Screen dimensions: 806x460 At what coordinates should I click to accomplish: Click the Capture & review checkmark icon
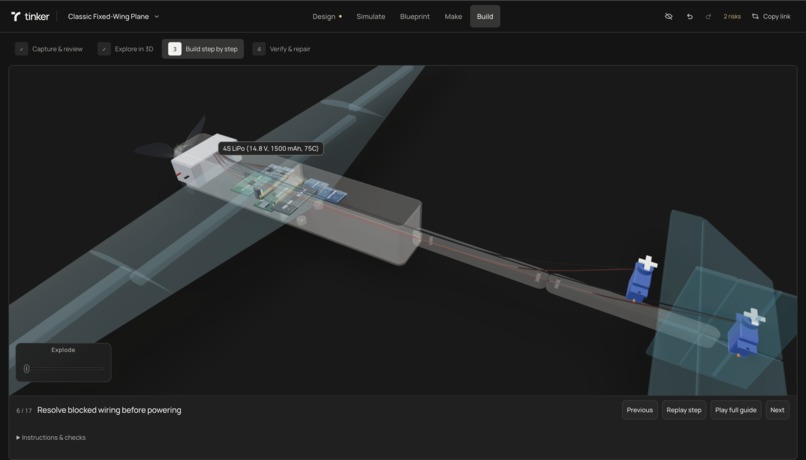21,49
